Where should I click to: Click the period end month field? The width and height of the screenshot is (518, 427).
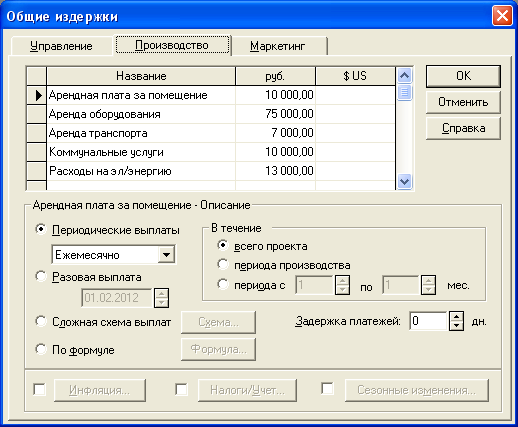[x=401, y=285]
